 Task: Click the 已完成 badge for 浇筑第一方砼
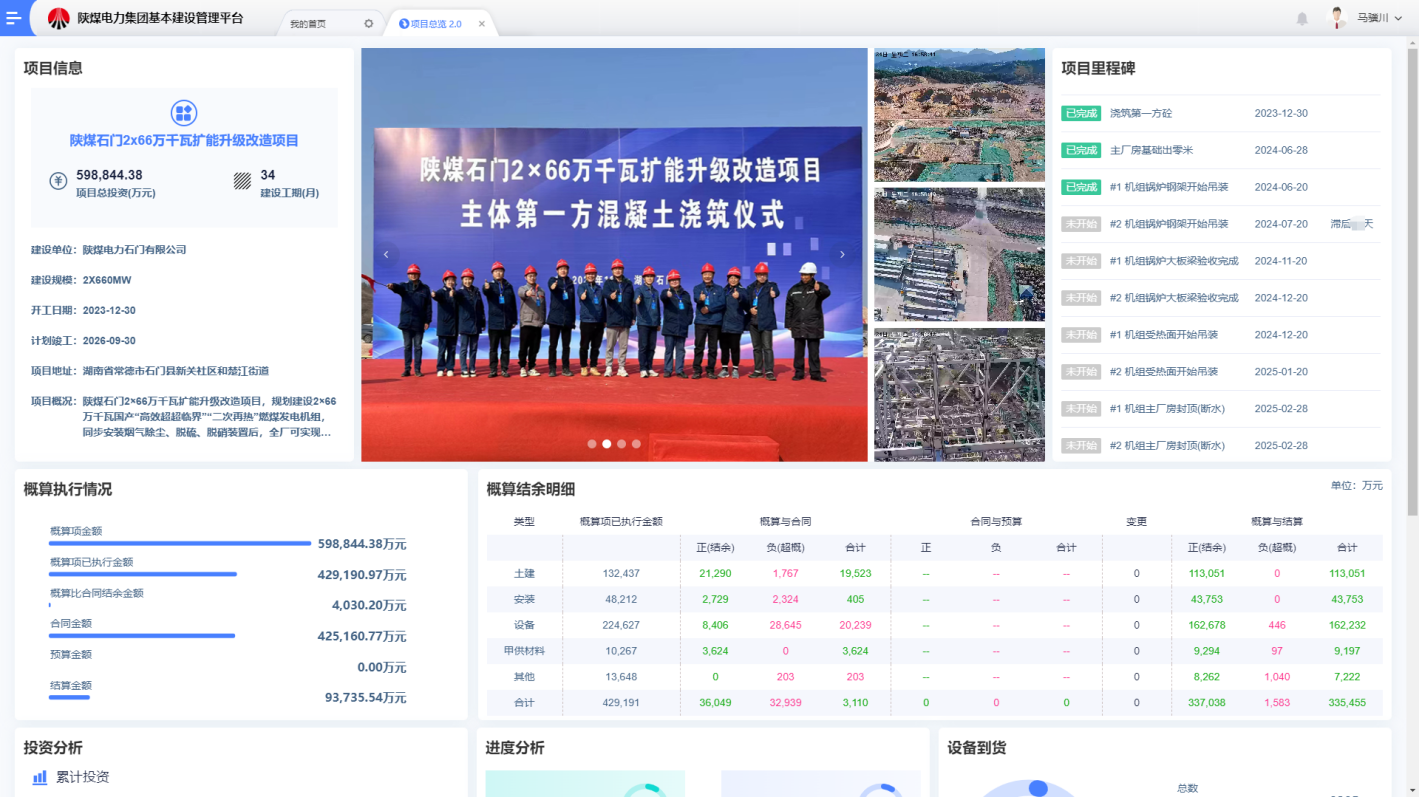(x=1081, y=113)
